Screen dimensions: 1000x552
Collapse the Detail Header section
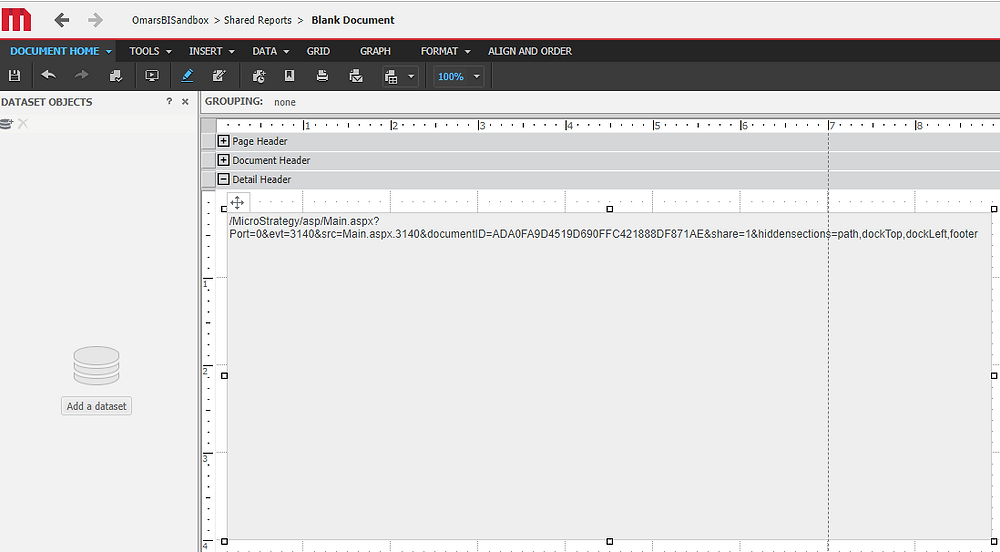coord(224,179)
